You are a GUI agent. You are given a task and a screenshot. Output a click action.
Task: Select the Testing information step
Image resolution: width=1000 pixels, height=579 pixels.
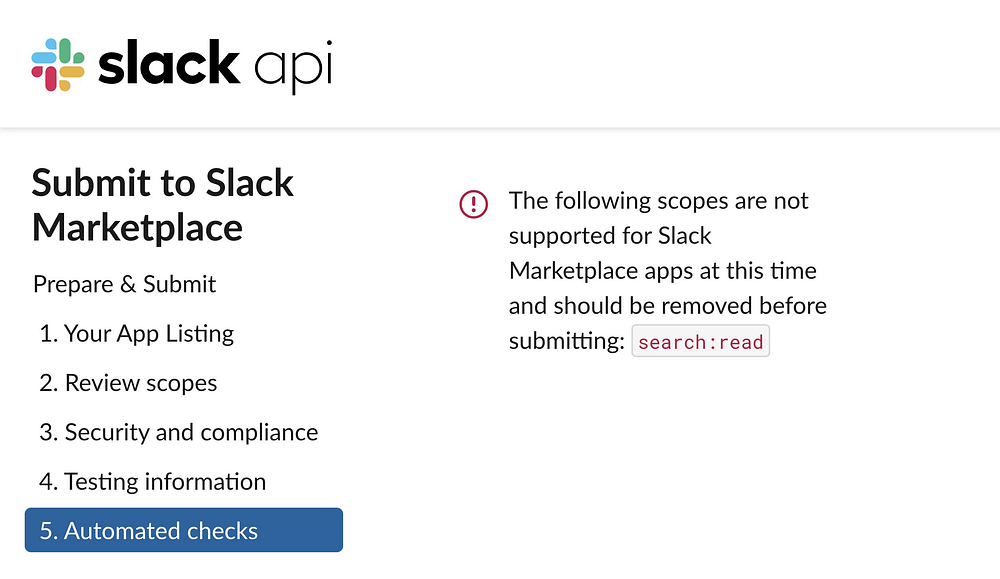coord(152,481)
